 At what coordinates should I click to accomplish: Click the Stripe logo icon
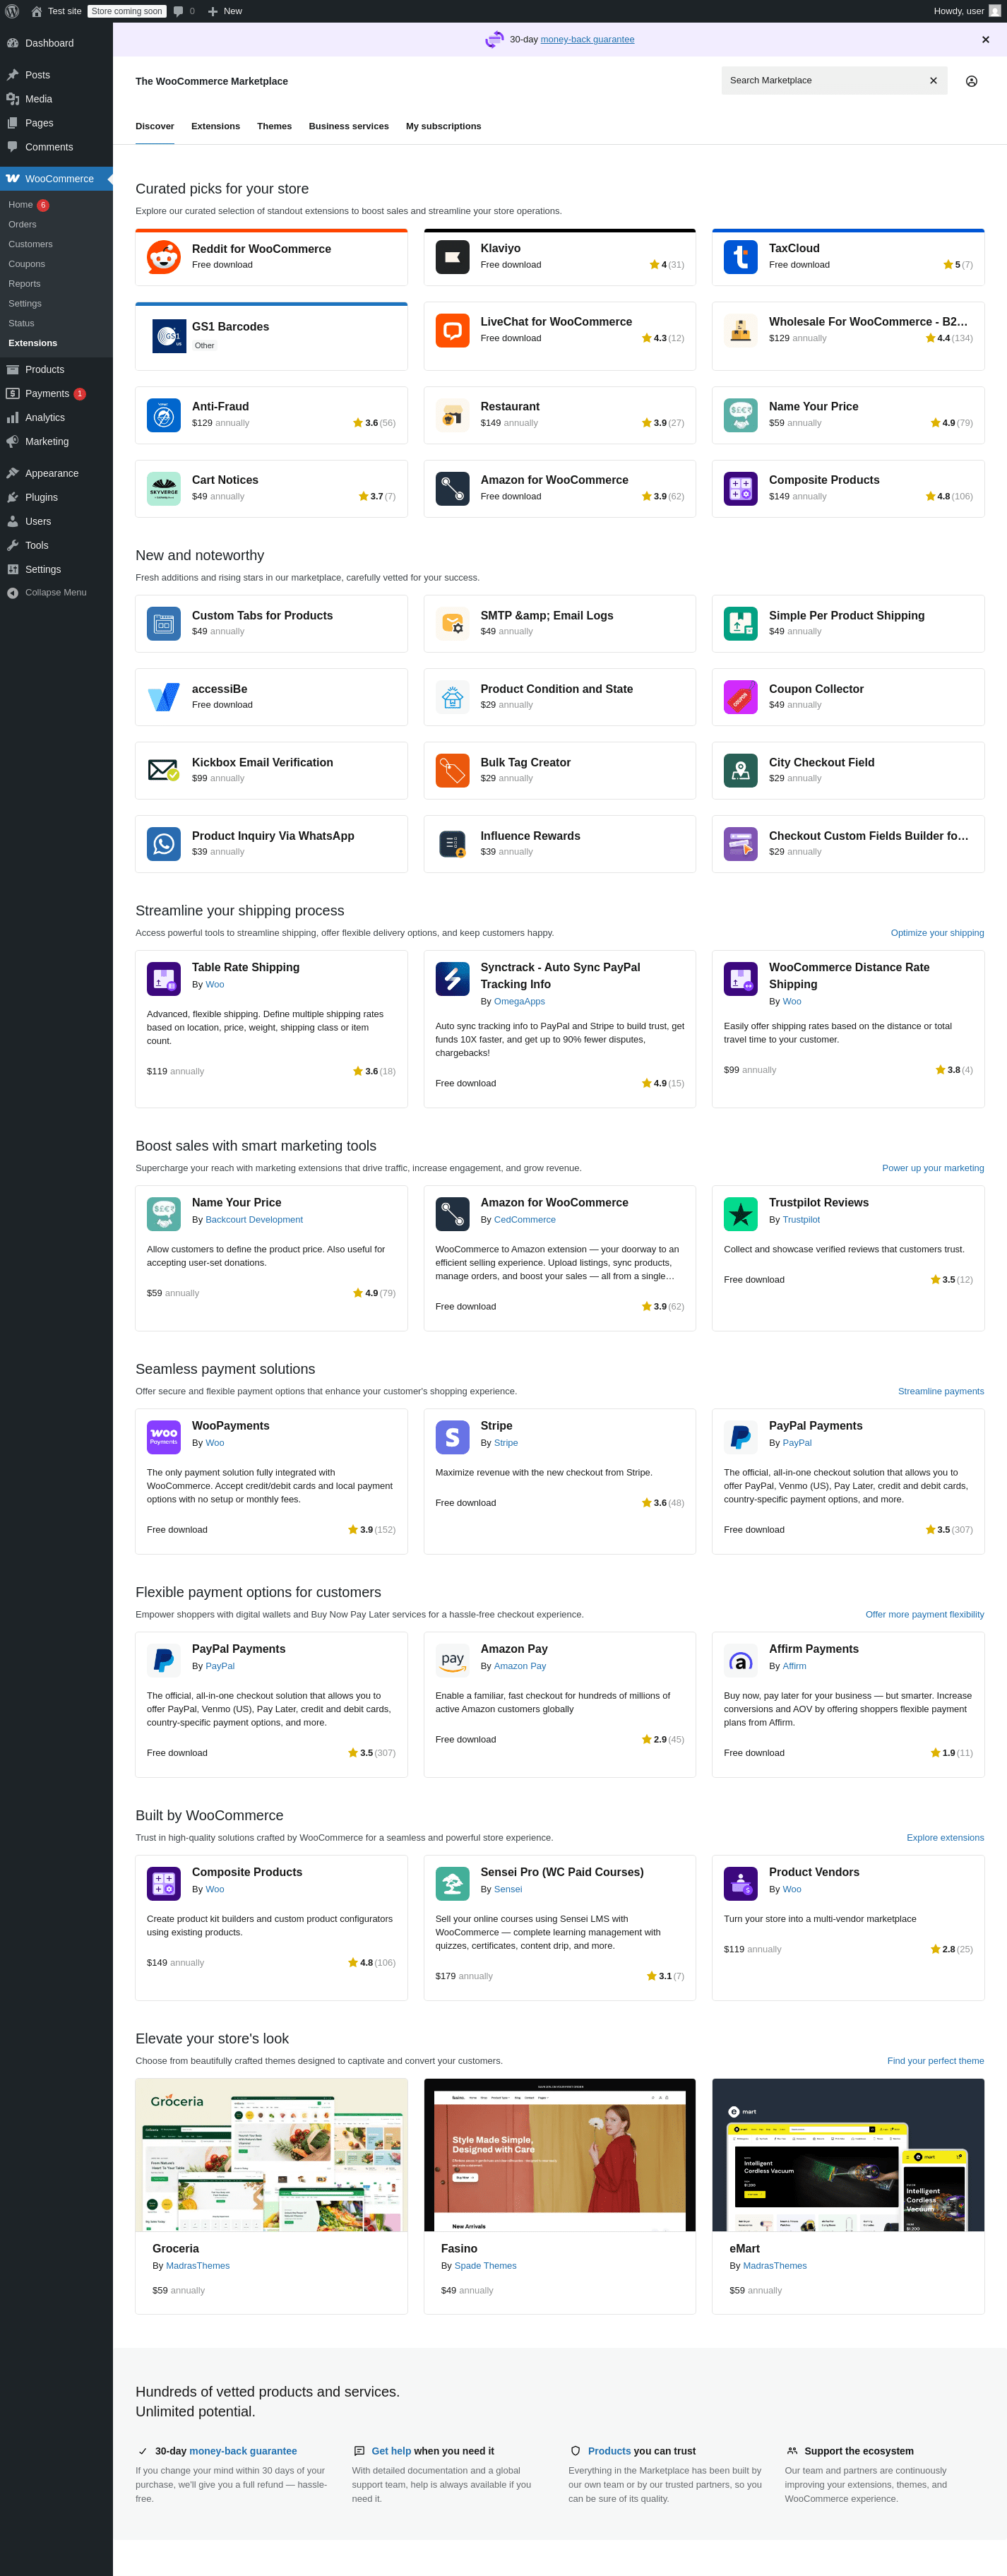pos(452,1437)
